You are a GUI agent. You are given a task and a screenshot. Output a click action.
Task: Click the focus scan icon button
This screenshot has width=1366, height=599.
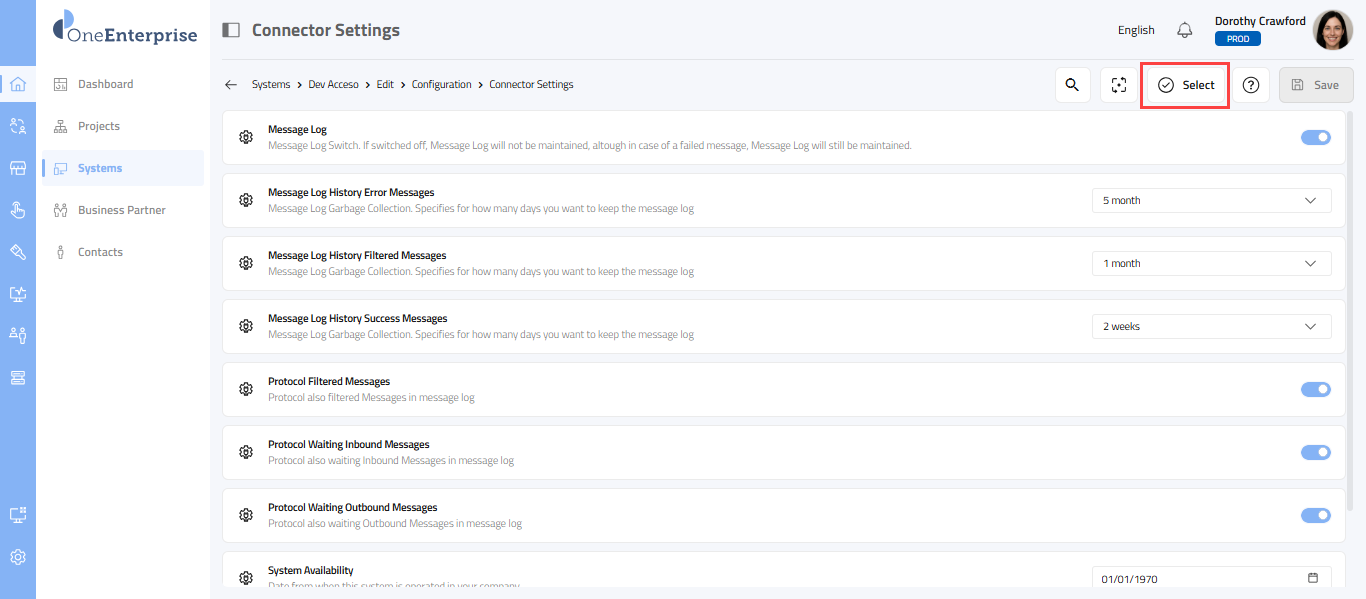1118,85
